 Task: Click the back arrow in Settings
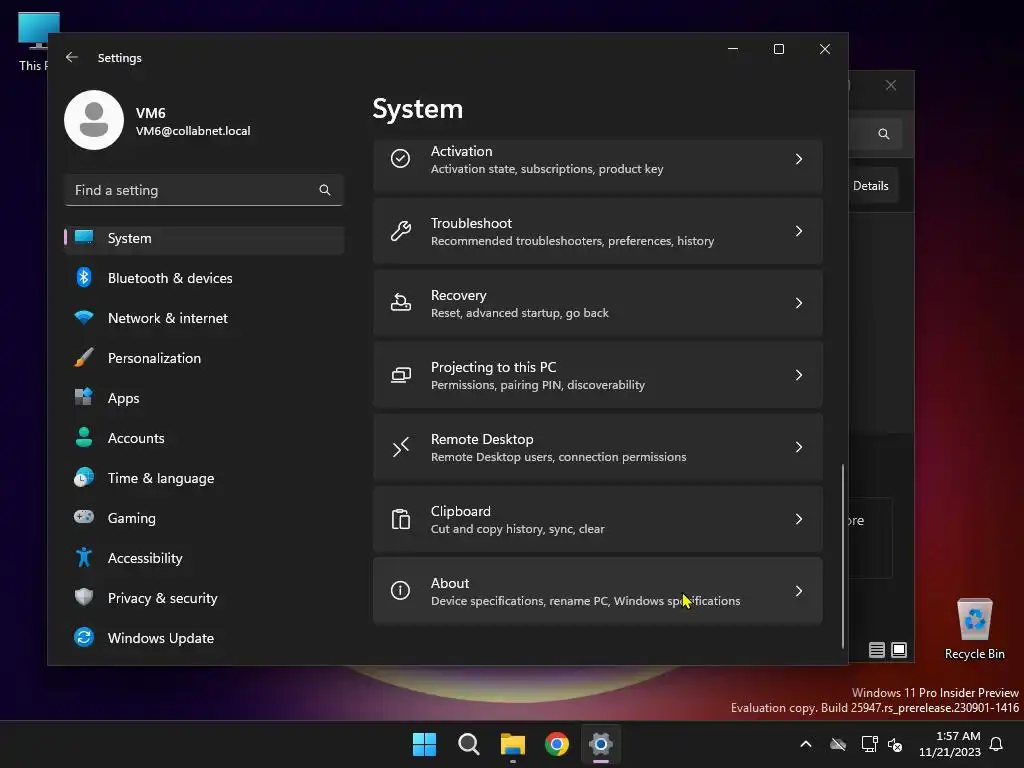coord(72,57)
